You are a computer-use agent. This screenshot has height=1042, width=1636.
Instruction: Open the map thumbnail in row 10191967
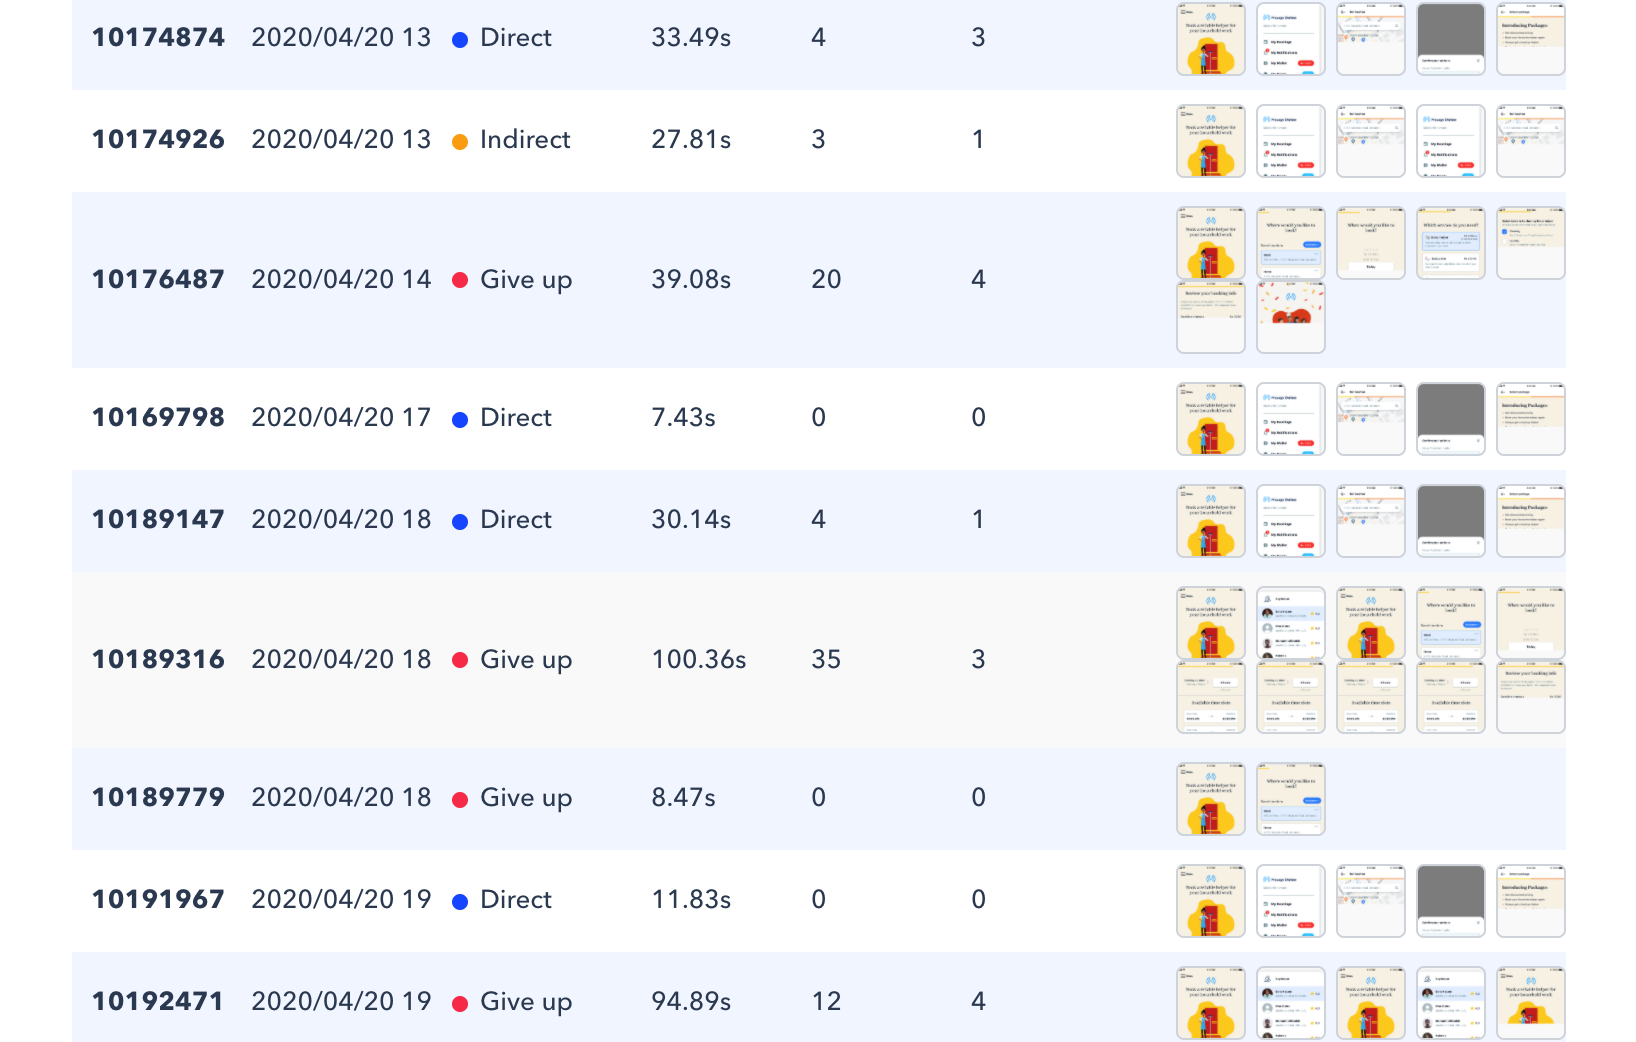(1371, 901)
